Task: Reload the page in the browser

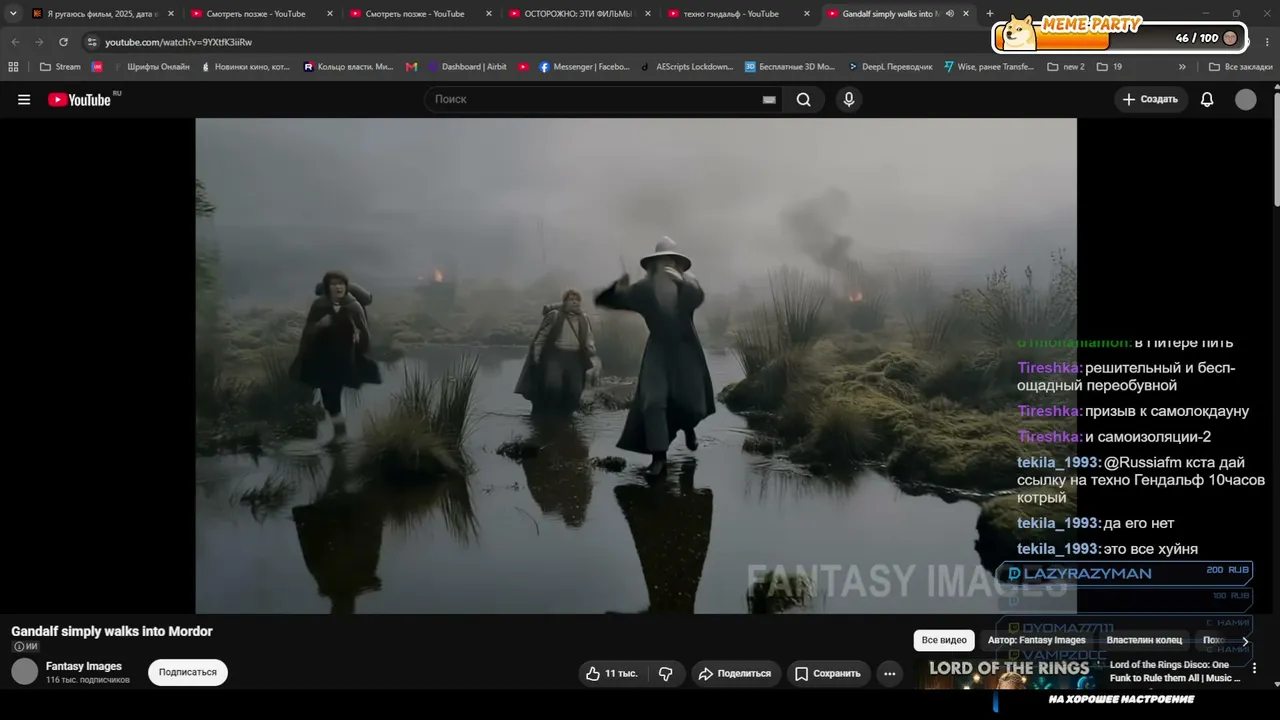Action: click(63, 42)
